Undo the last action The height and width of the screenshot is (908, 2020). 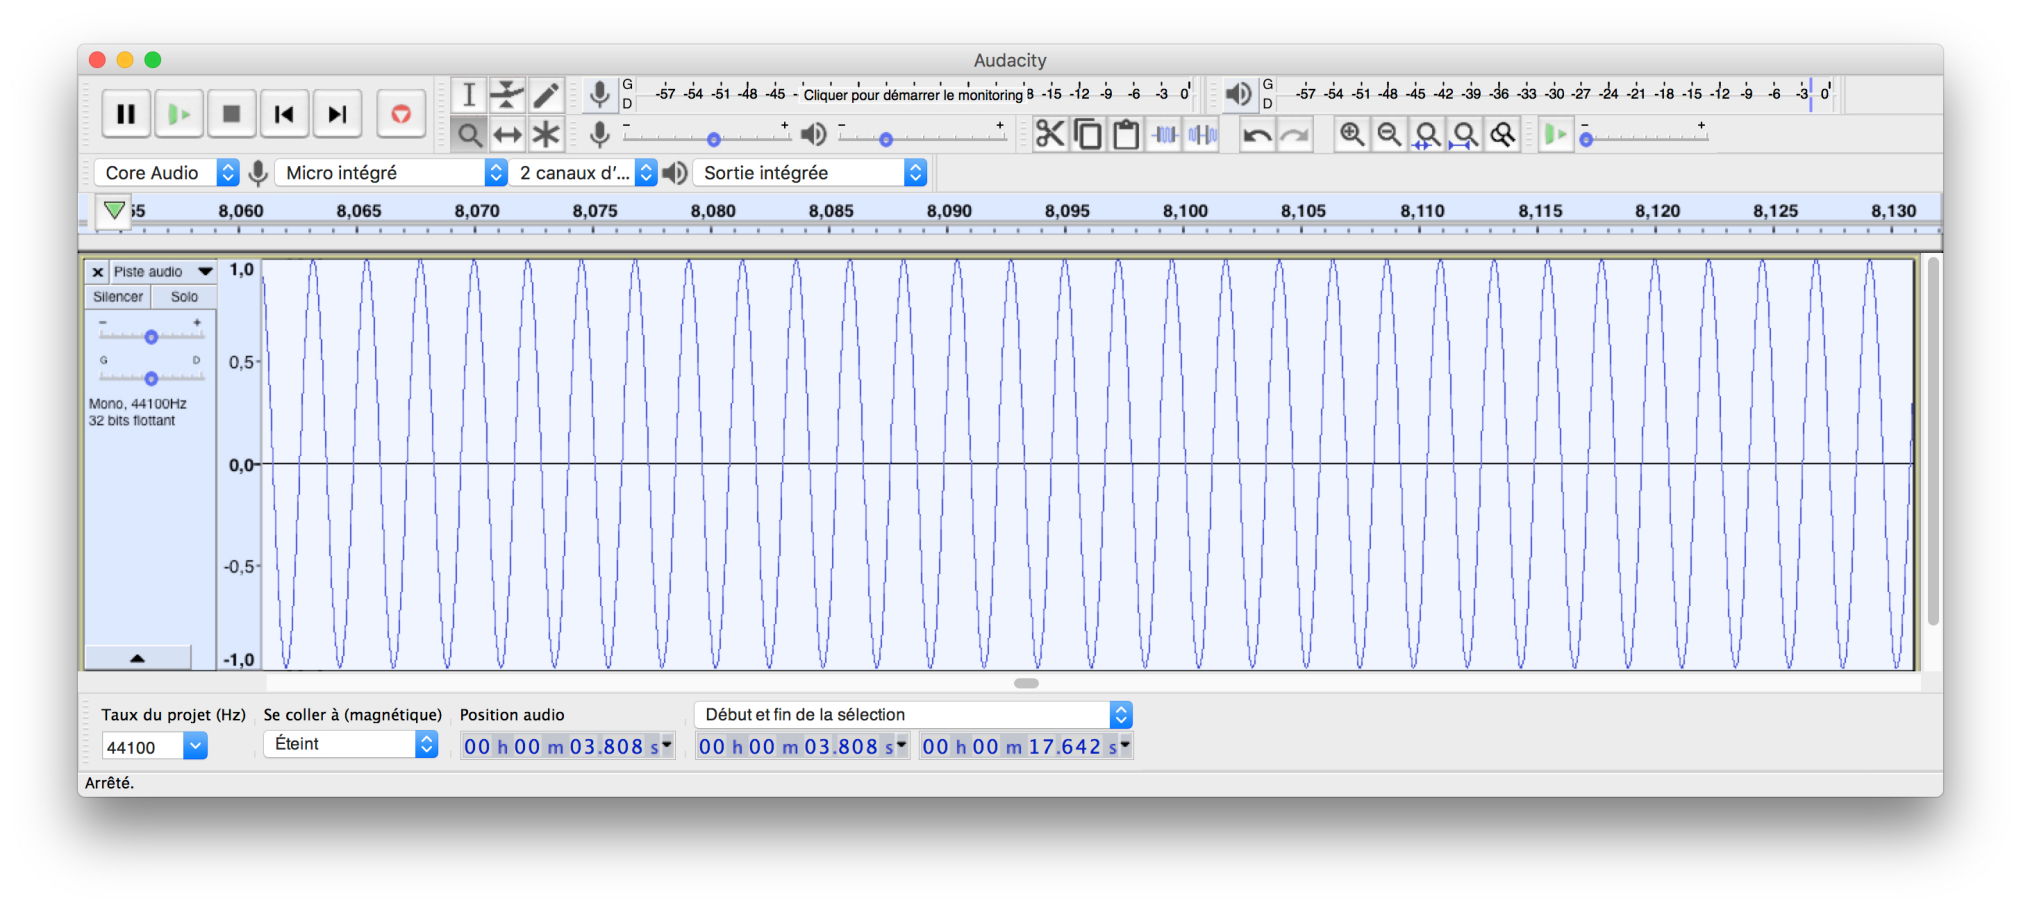click(x=1257, y=134)
